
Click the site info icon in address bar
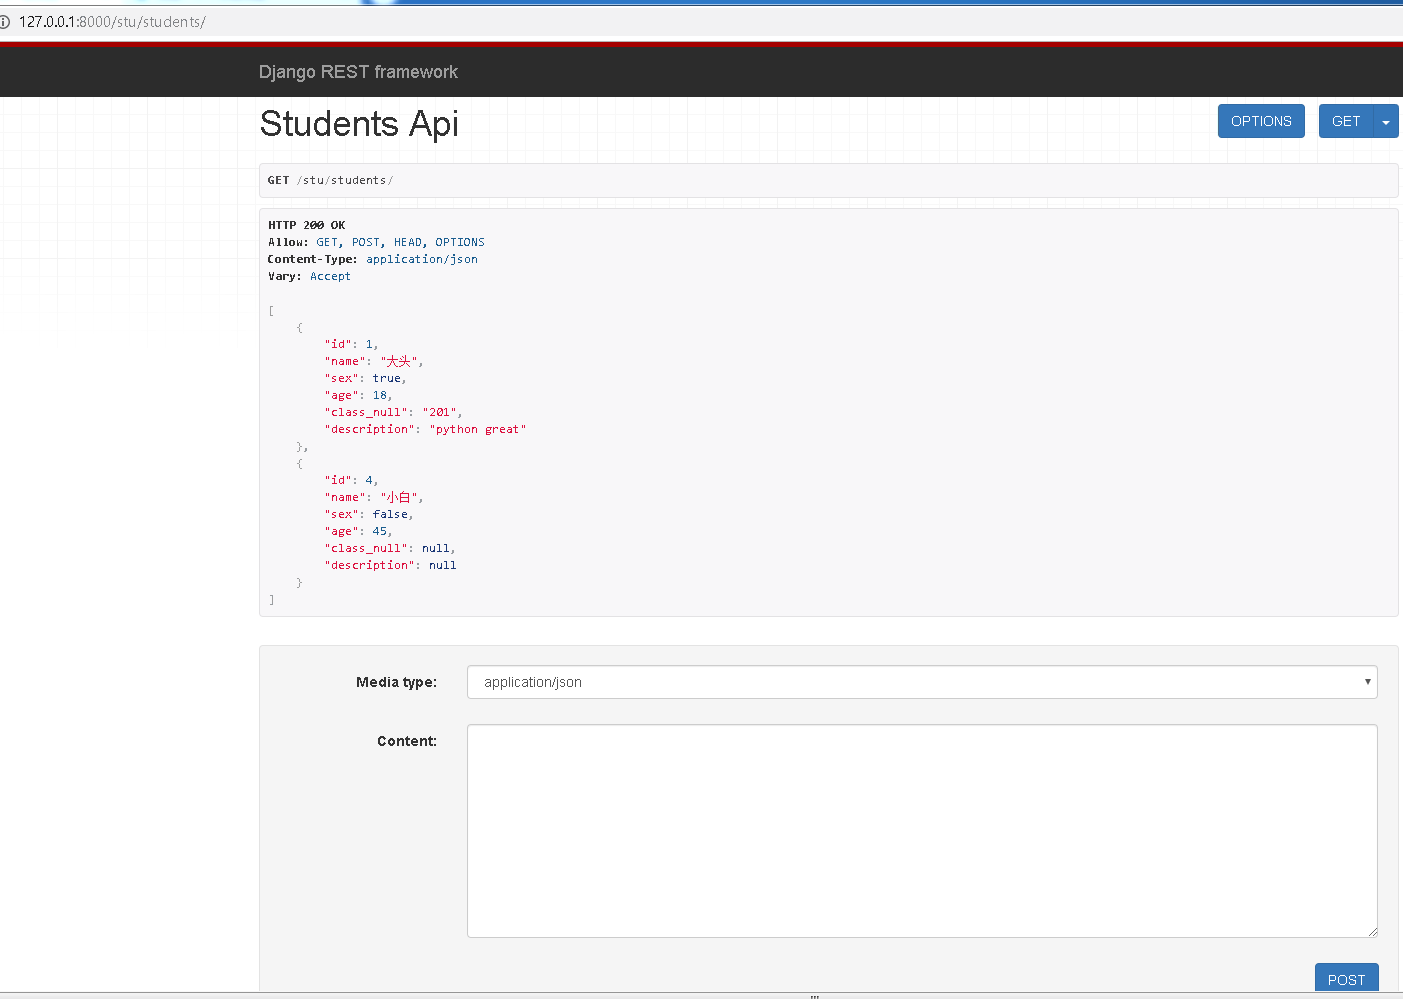(x=5, y=22)
